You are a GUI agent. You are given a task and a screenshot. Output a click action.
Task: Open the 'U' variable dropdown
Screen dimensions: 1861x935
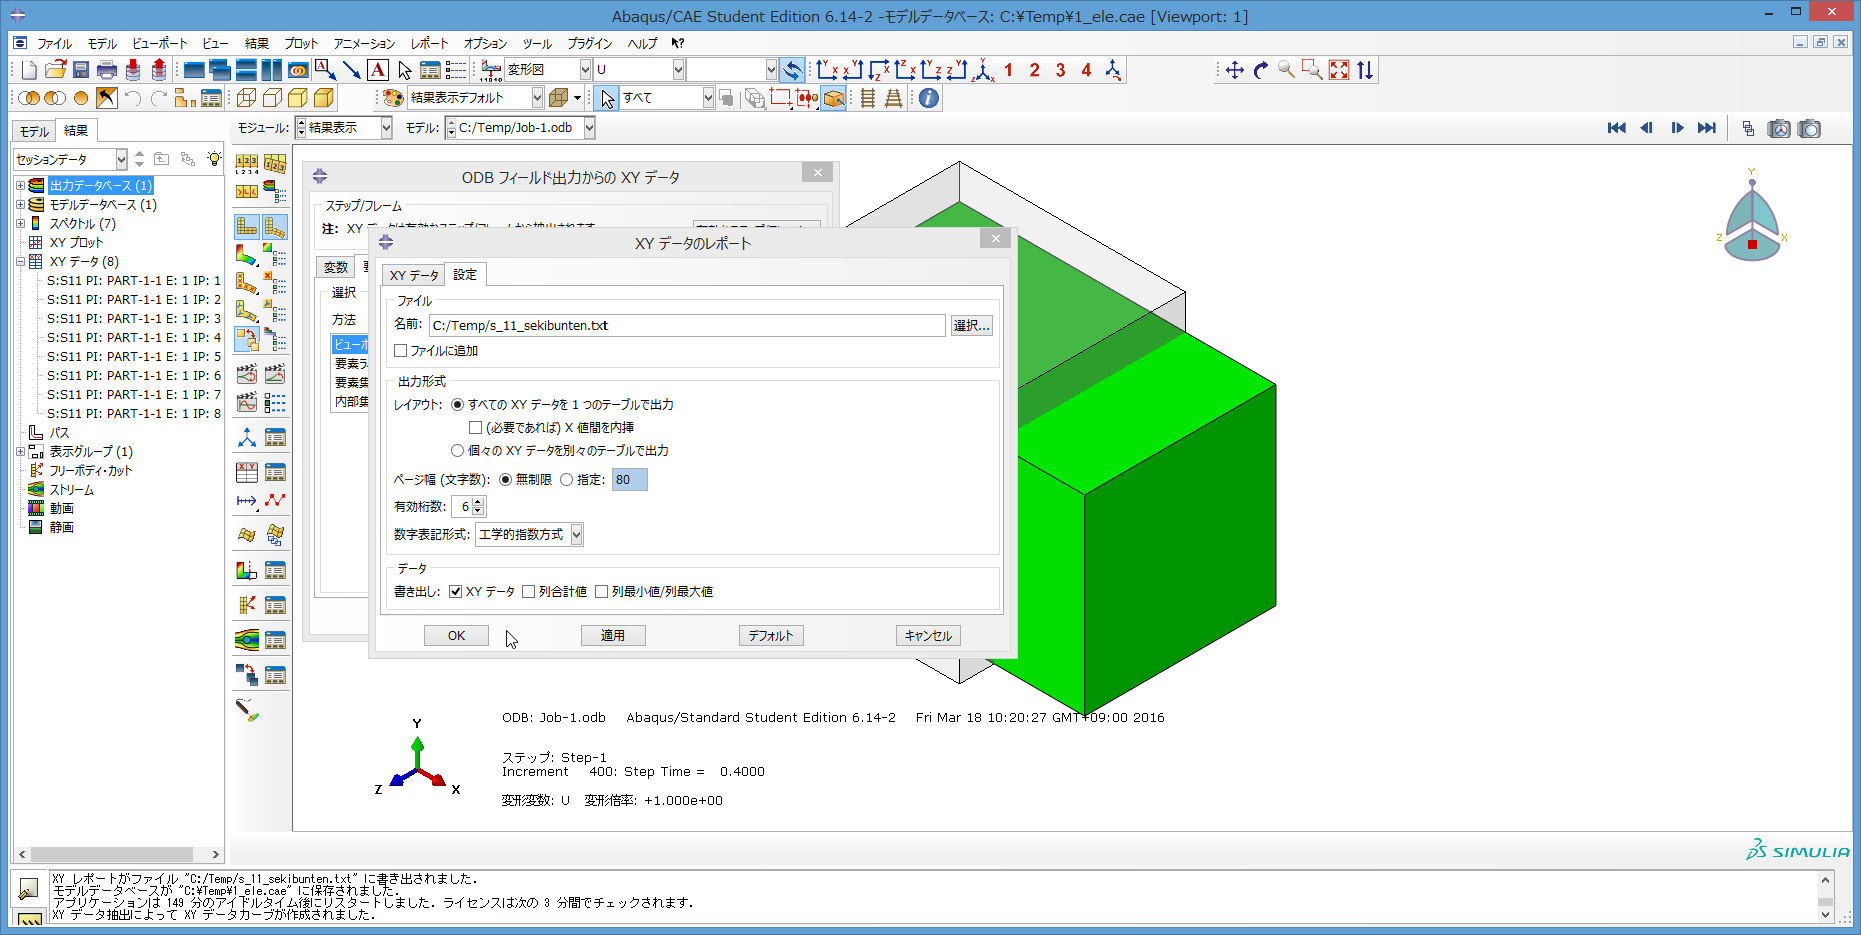[x=677, y=70]
